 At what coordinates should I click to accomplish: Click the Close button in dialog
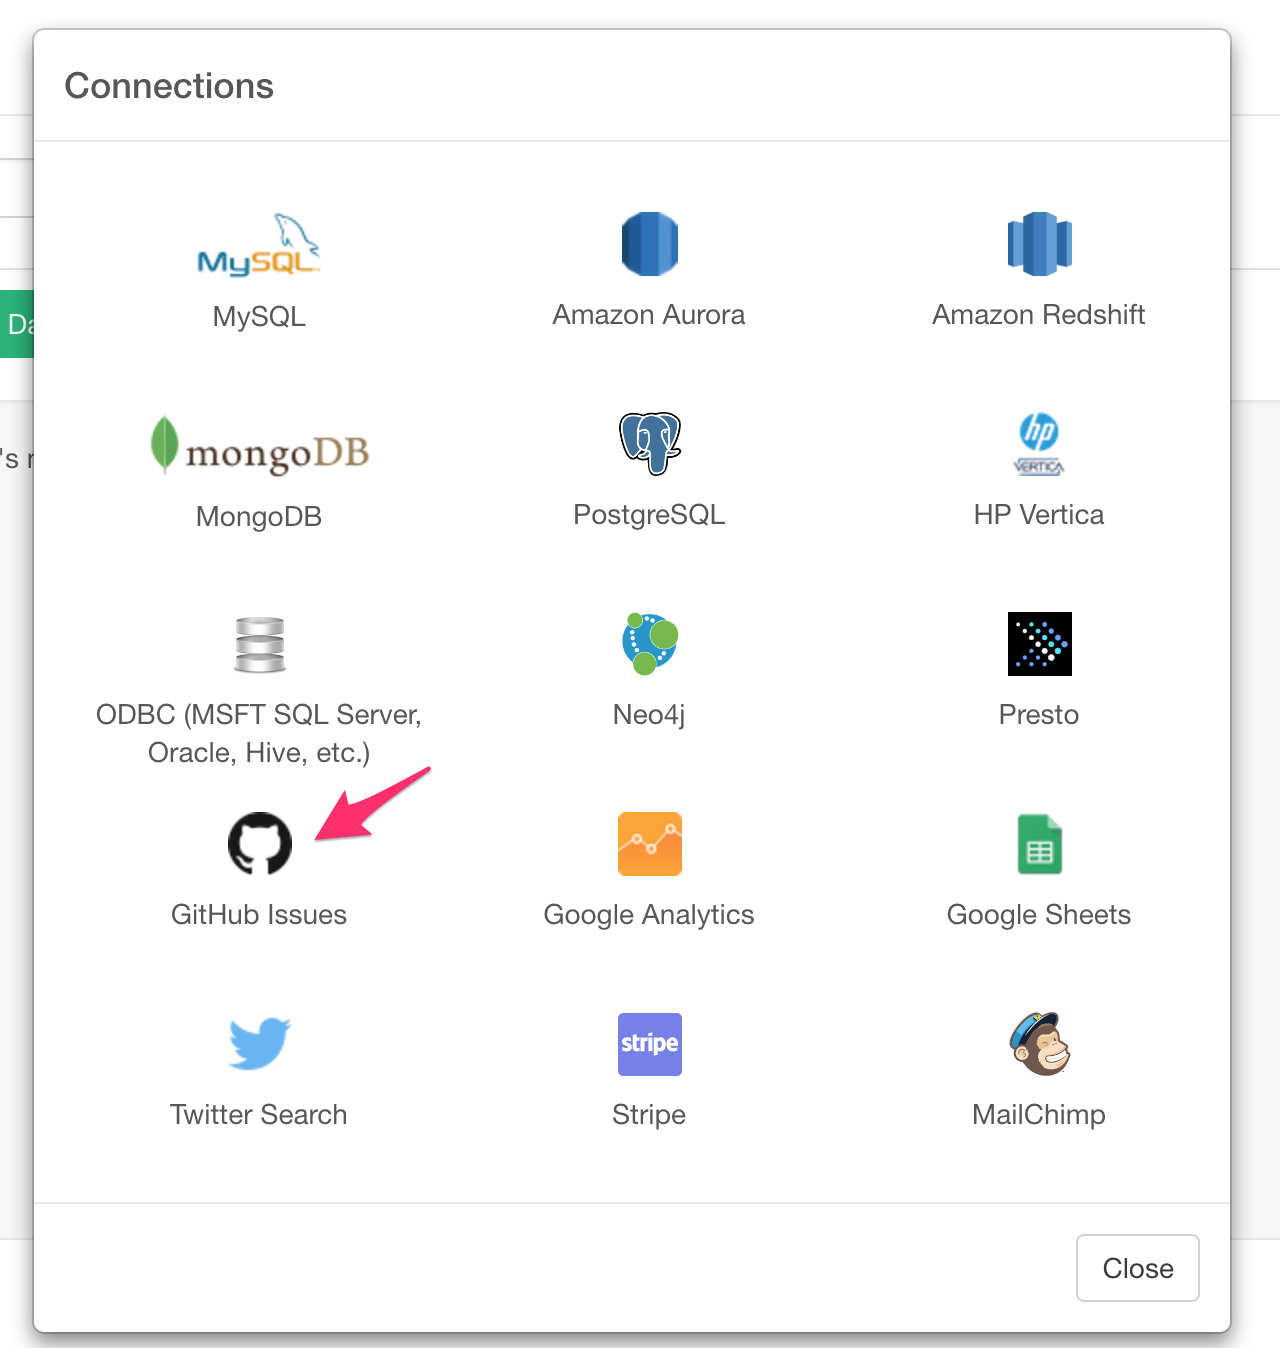point(1138,1268)
